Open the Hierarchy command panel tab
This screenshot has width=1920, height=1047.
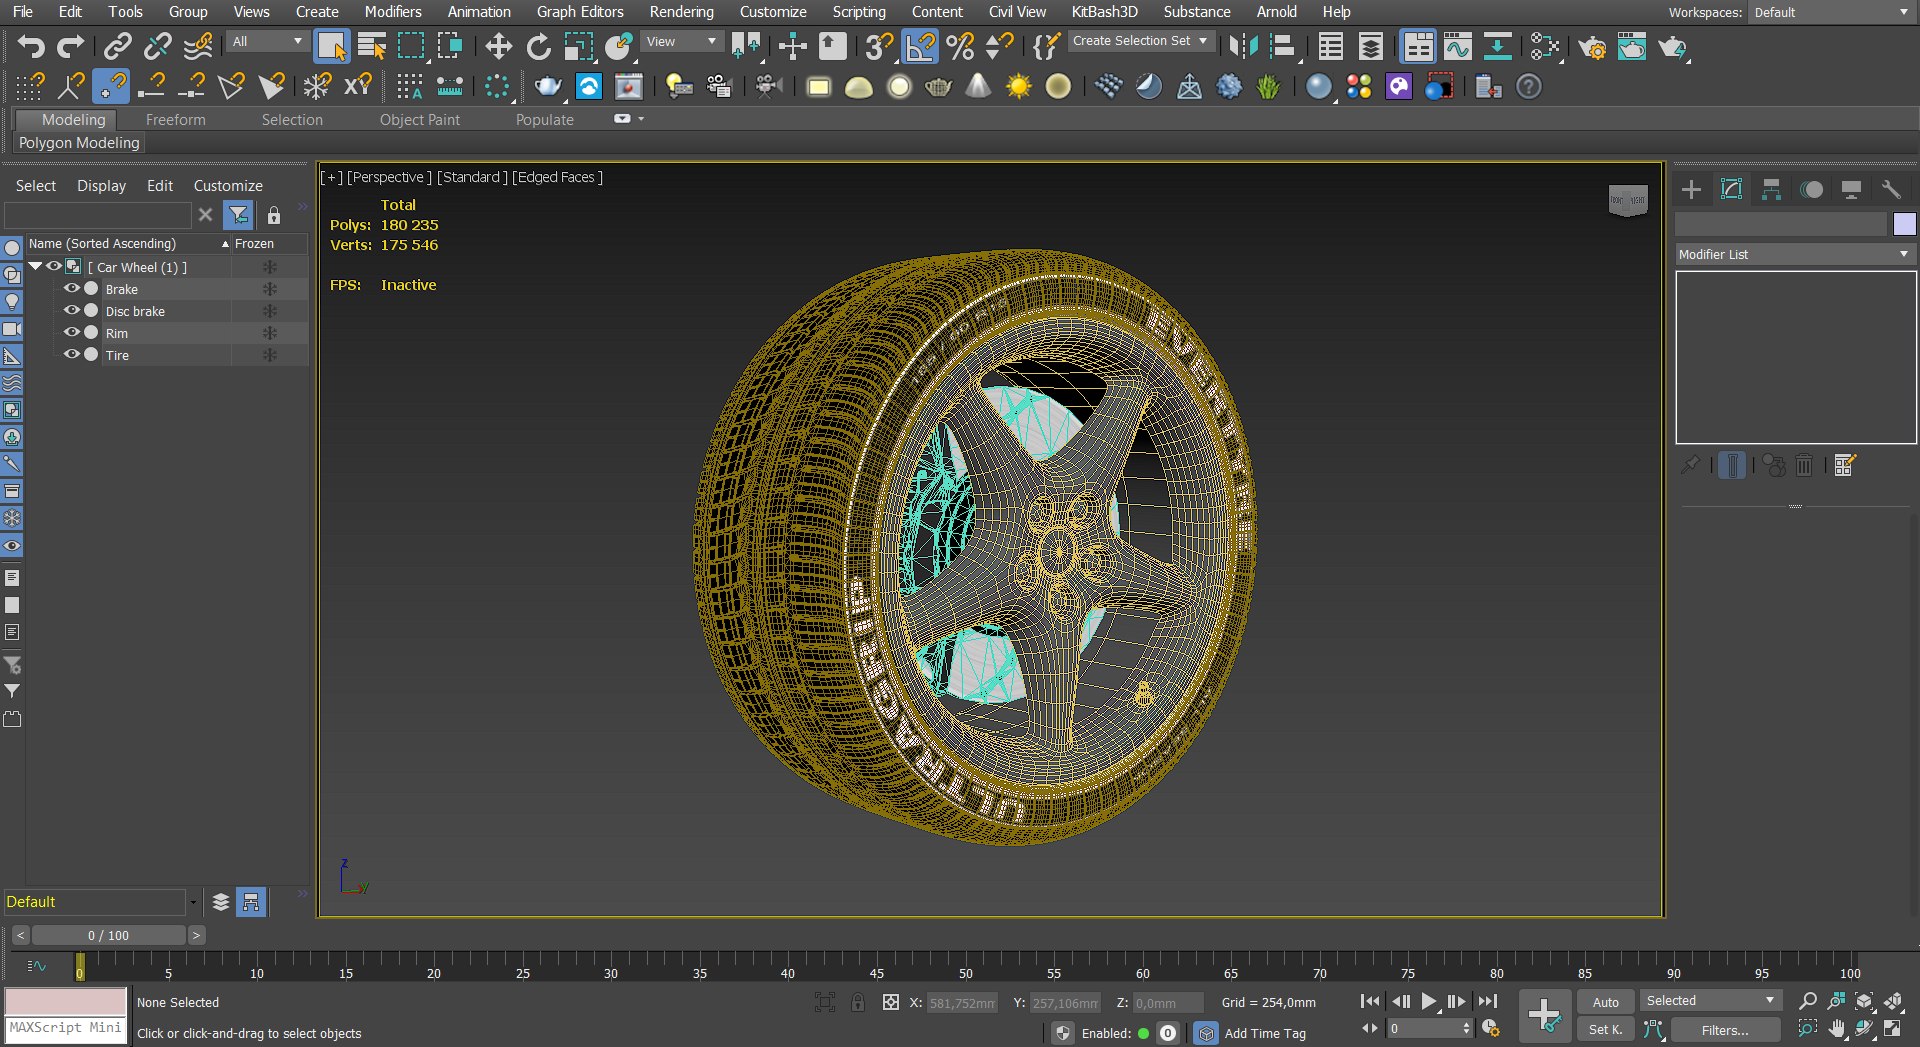tap(1771, 189)
